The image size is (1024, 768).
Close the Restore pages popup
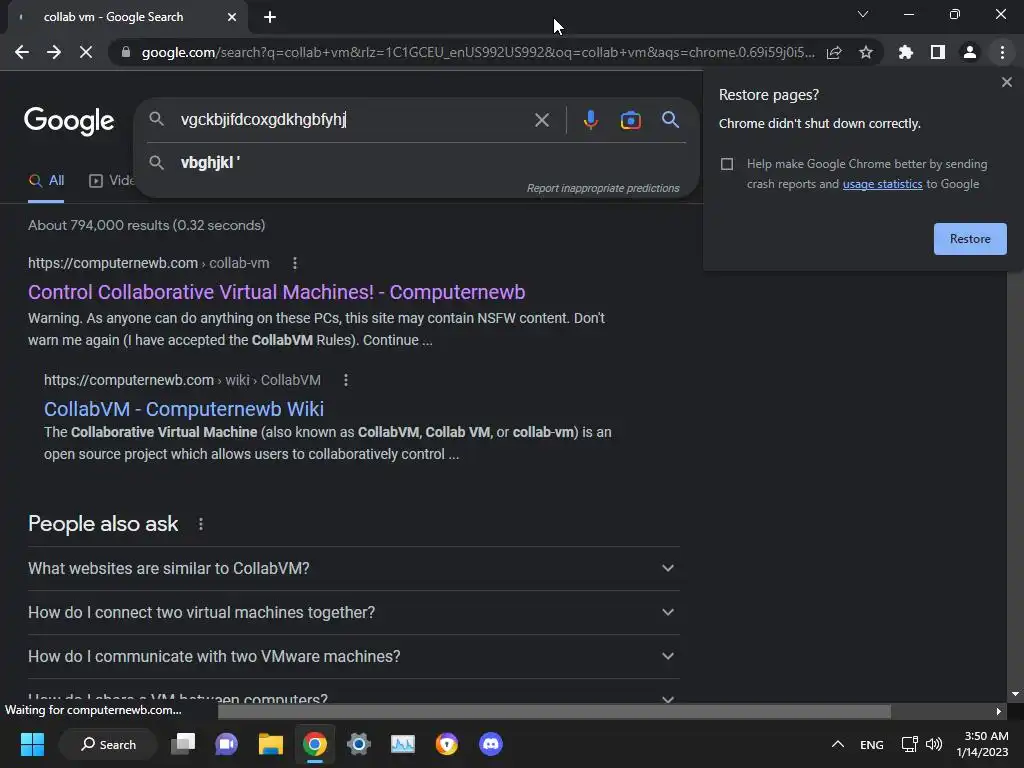1006,82
